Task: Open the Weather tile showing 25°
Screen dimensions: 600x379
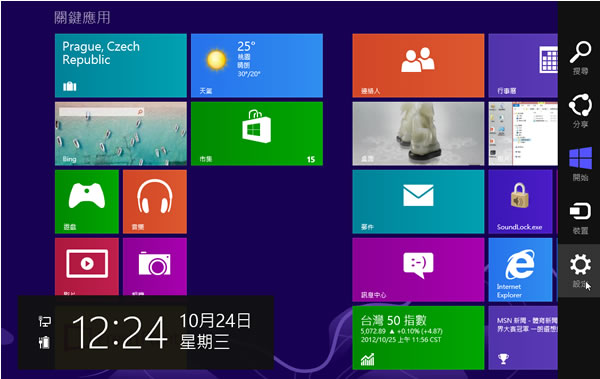Action: [257, 65]
